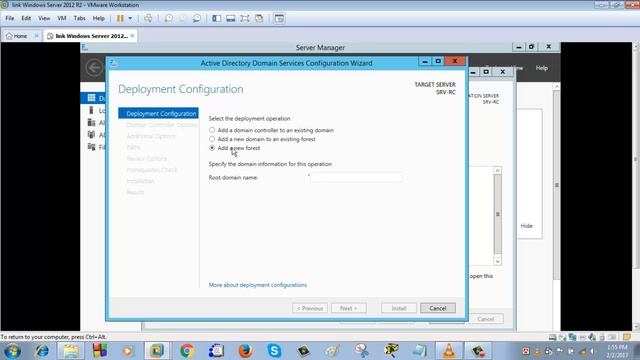This screenshot has width=640, height=360.
Task: Click the Previous button in the wizard
Action: click(310, 308)
